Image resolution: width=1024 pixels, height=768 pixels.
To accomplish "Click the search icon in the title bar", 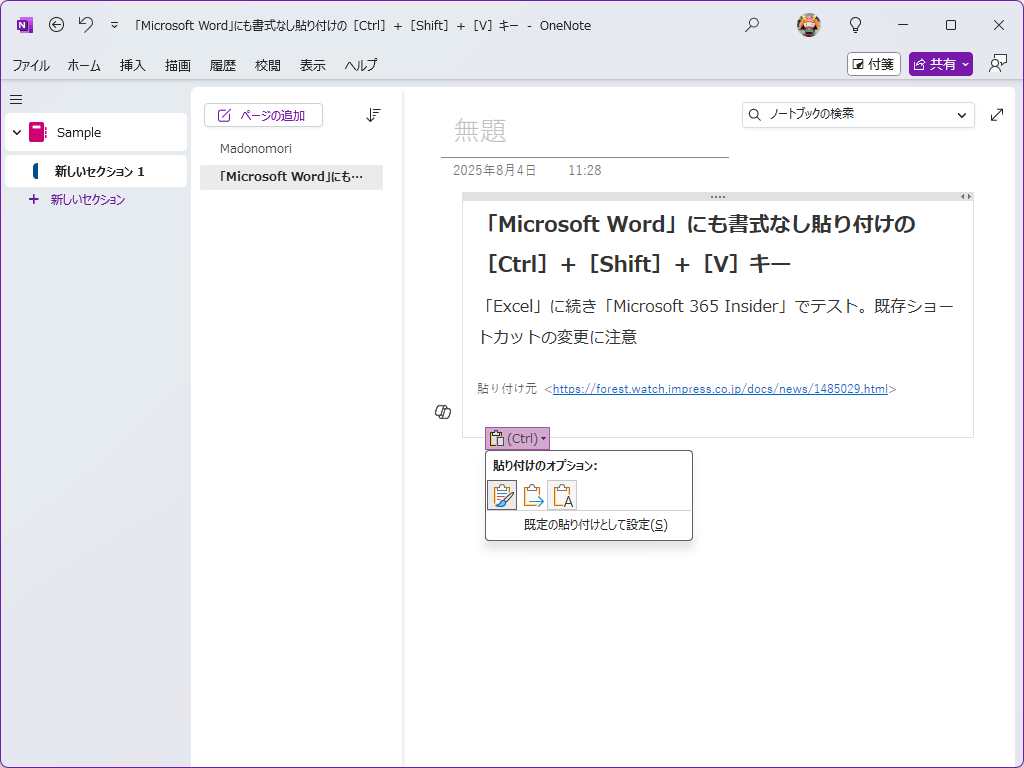I will pos(751,25).
